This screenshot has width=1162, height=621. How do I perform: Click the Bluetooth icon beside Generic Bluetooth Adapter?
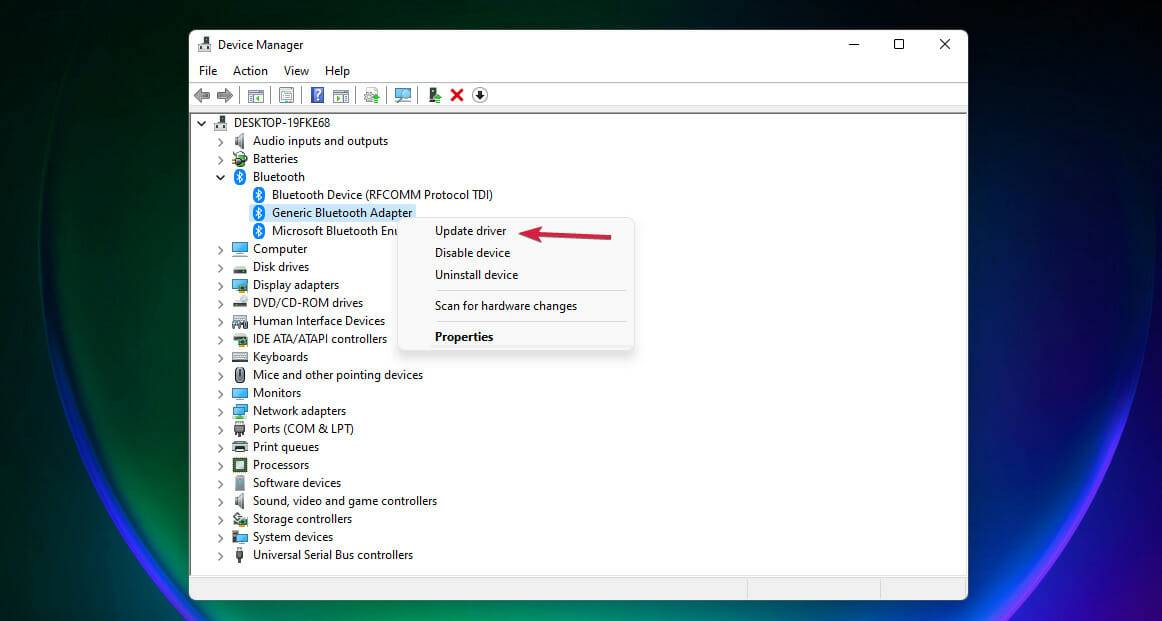[x=257, y=212]
